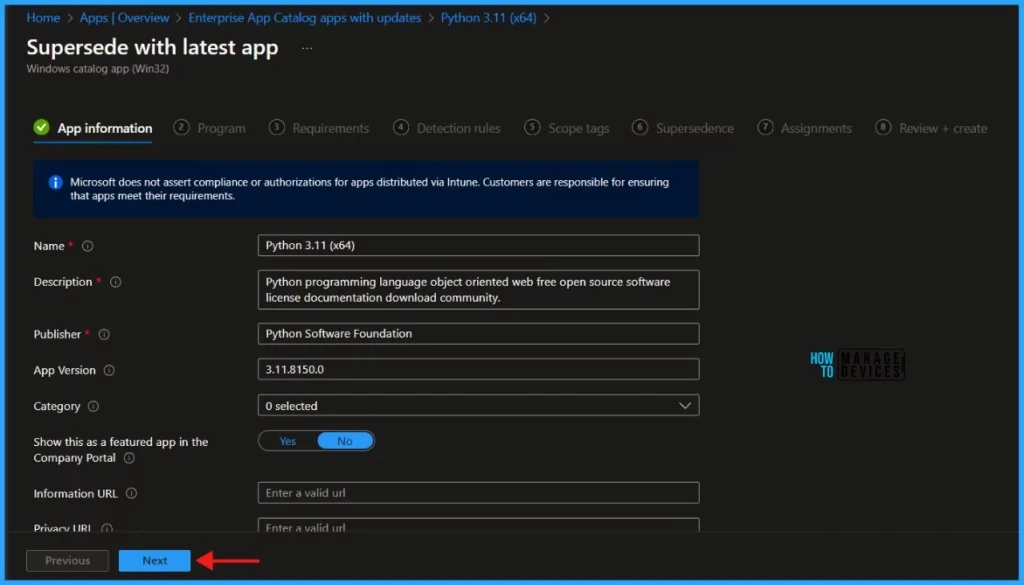
Task: Open Enterprise App Catalog apps with updates breadcrumb
Action: tap(304, 18)
